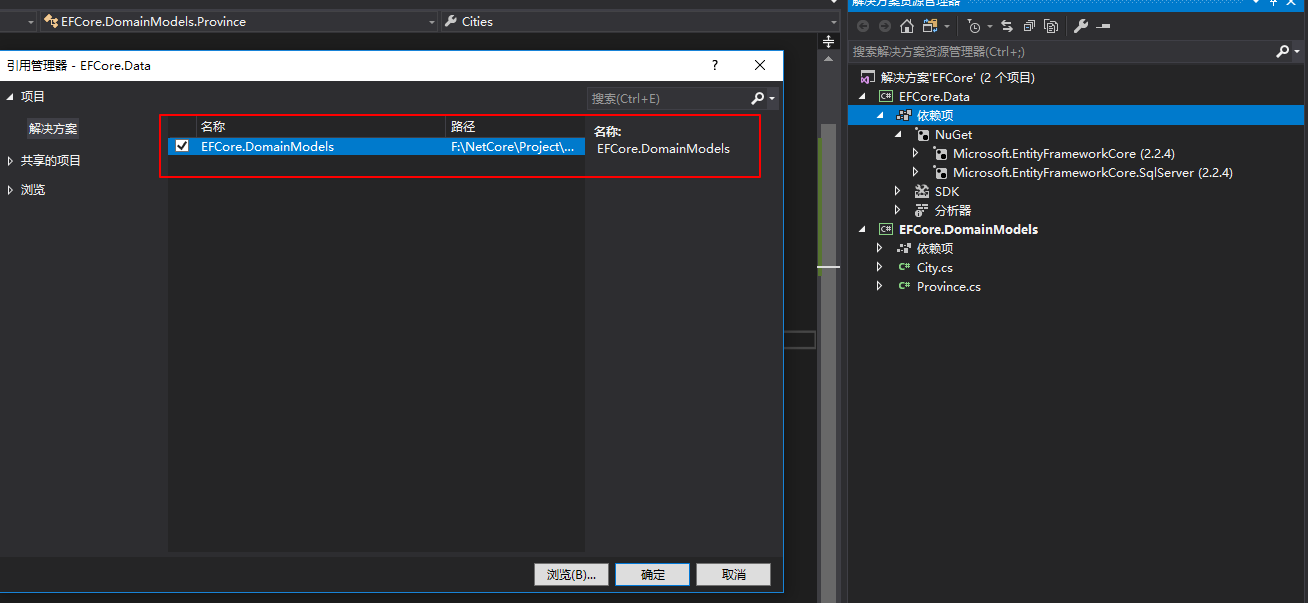This screenshot has height=603, width=1308.
Task: Collapse all items in Solution Explorer
Action: pyautogui.click(x=1029, y=26)
